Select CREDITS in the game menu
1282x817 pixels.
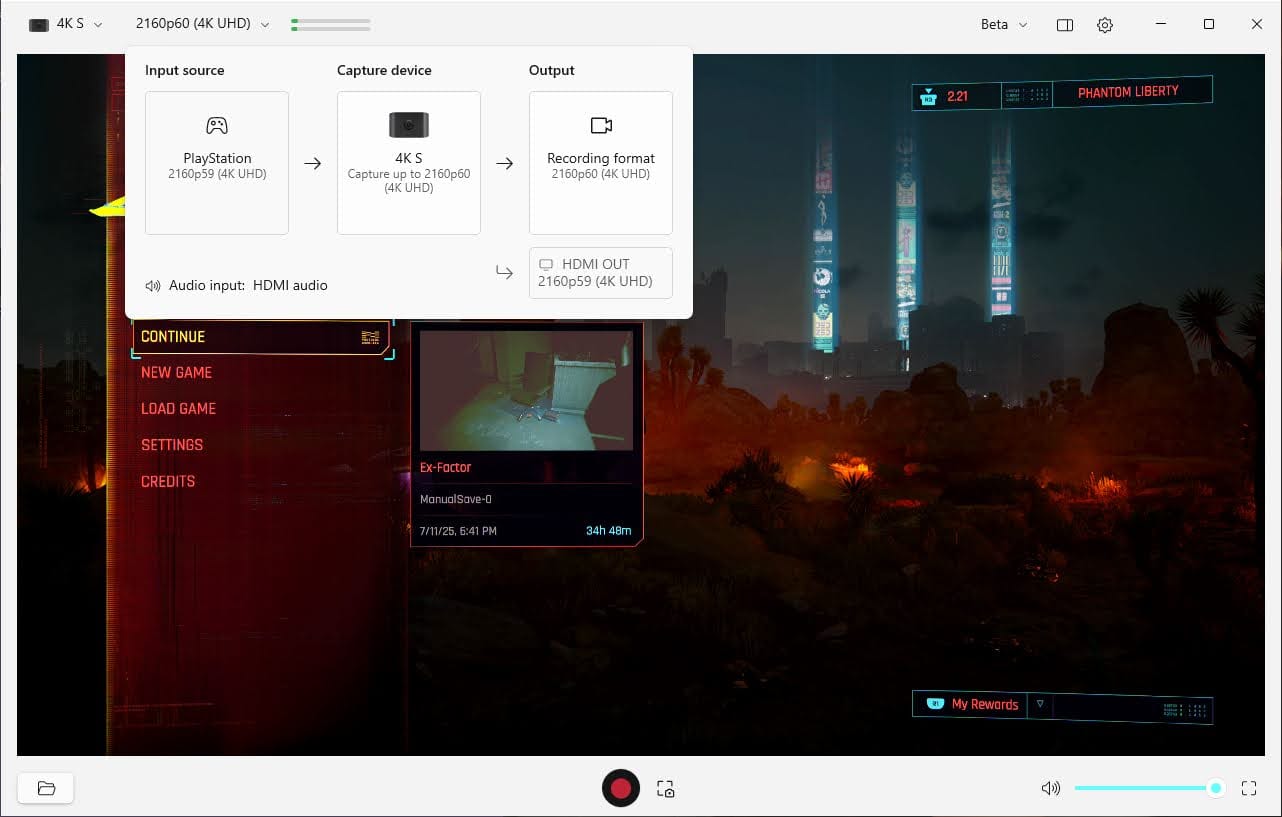coord(168,481)
